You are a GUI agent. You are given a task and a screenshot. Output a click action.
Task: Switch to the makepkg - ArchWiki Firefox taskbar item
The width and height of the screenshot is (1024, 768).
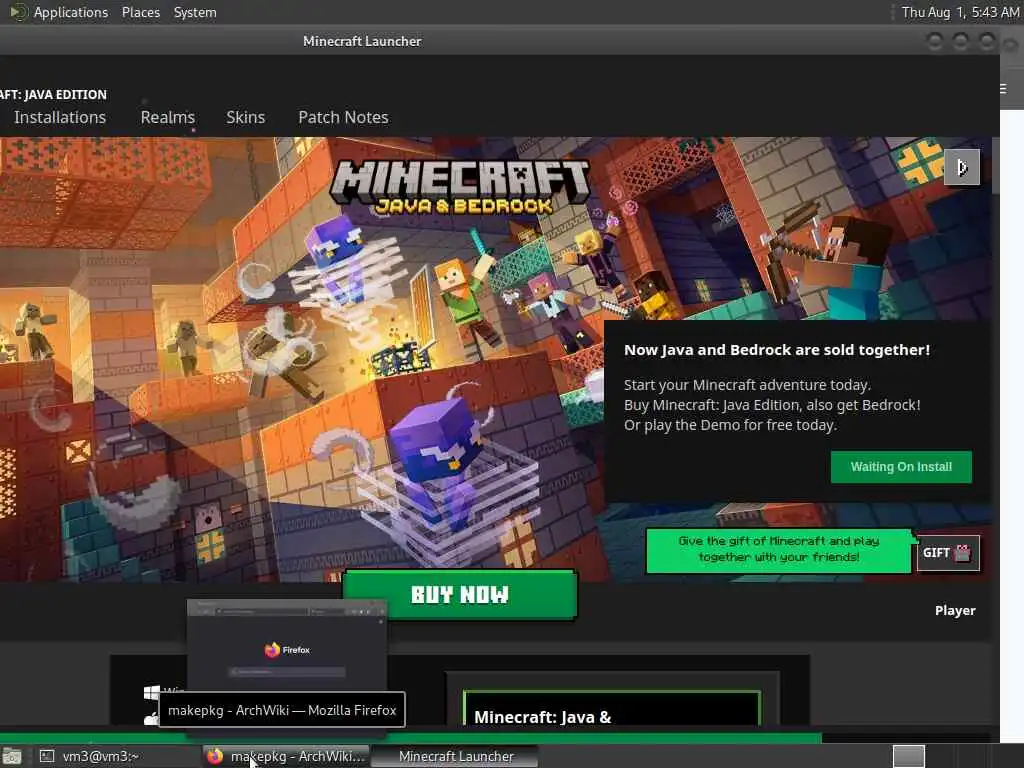point(285,756)
